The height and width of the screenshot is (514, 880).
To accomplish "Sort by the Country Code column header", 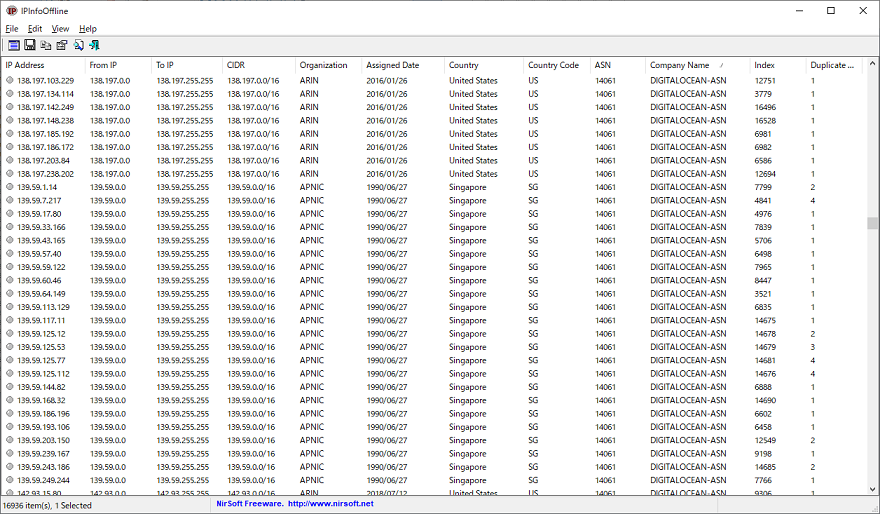I will tap(557, 65).
